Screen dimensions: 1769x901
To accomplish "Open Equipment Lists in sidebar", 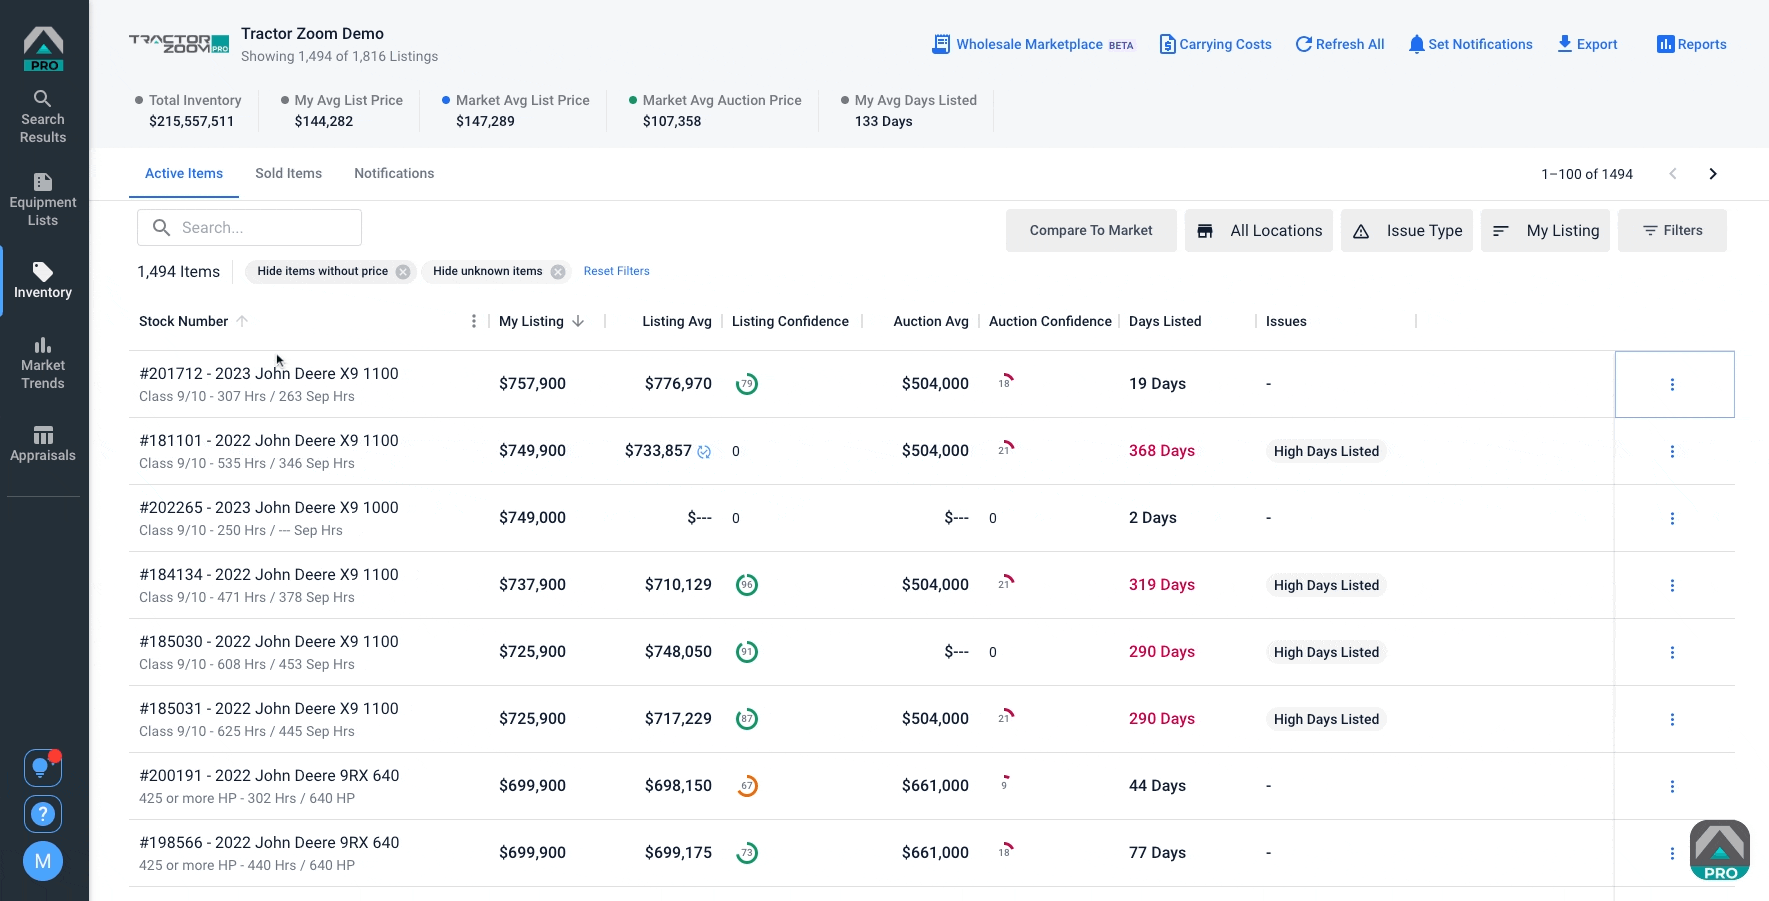I will point(43,200).
